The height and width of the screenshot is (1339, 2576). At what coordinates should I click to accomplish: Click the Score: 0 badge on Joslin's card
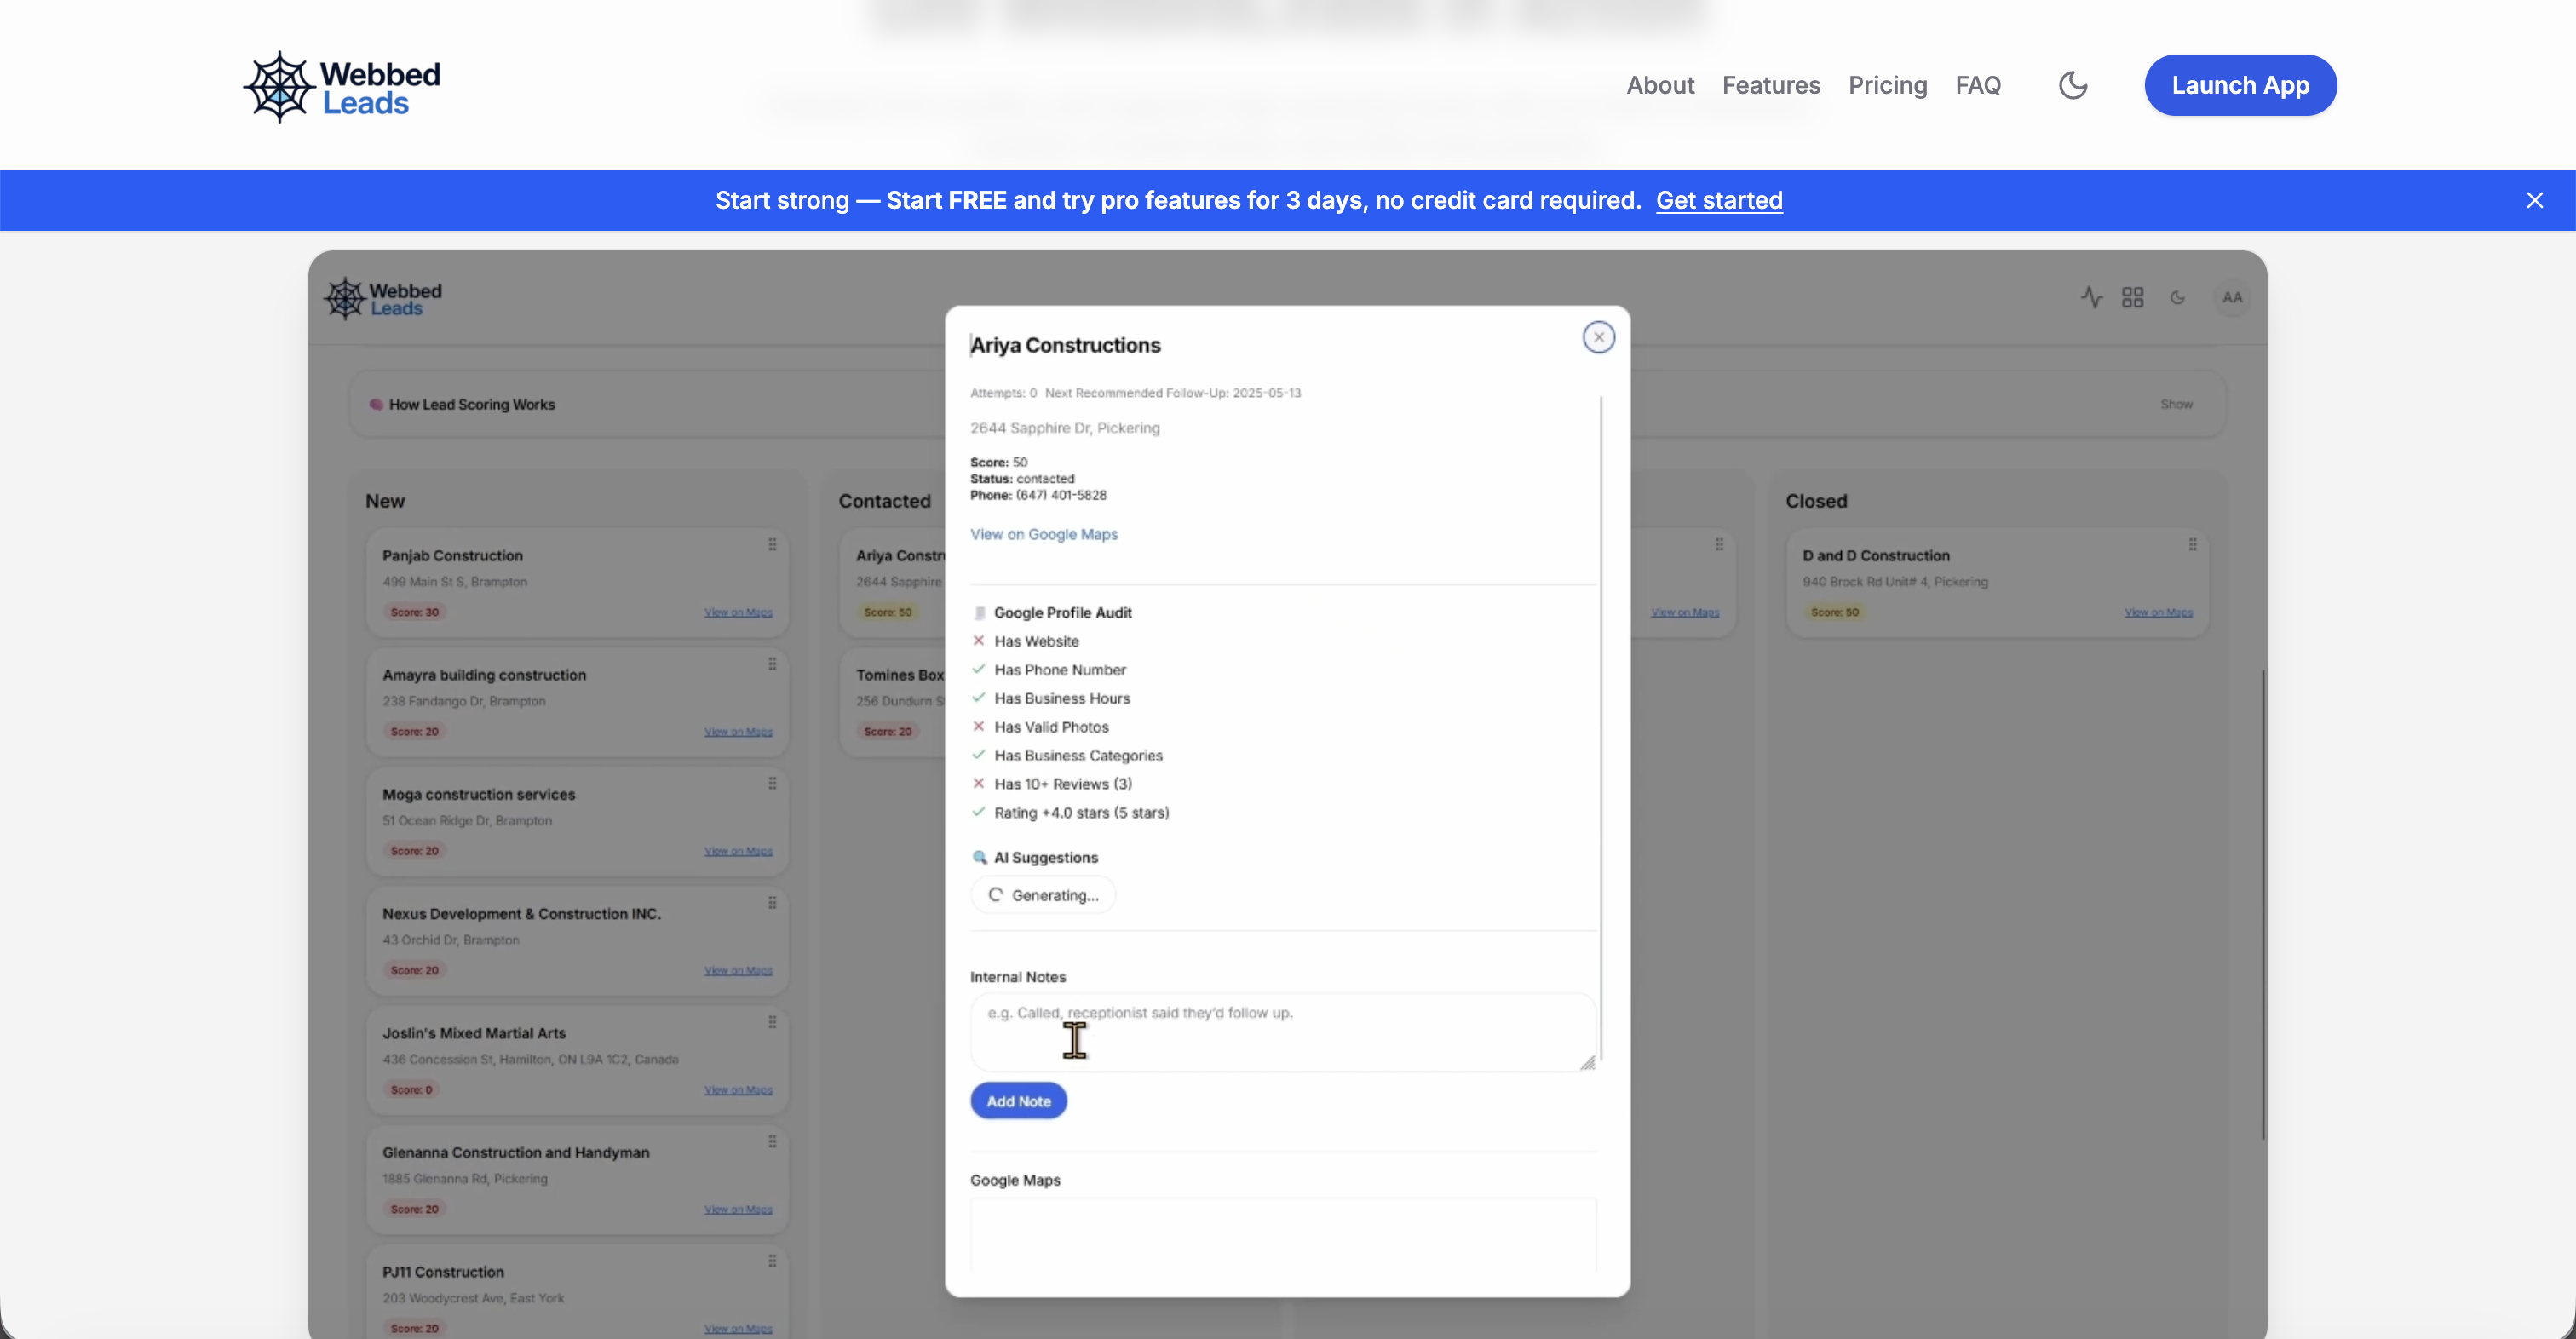click(x=411, y=1090)
